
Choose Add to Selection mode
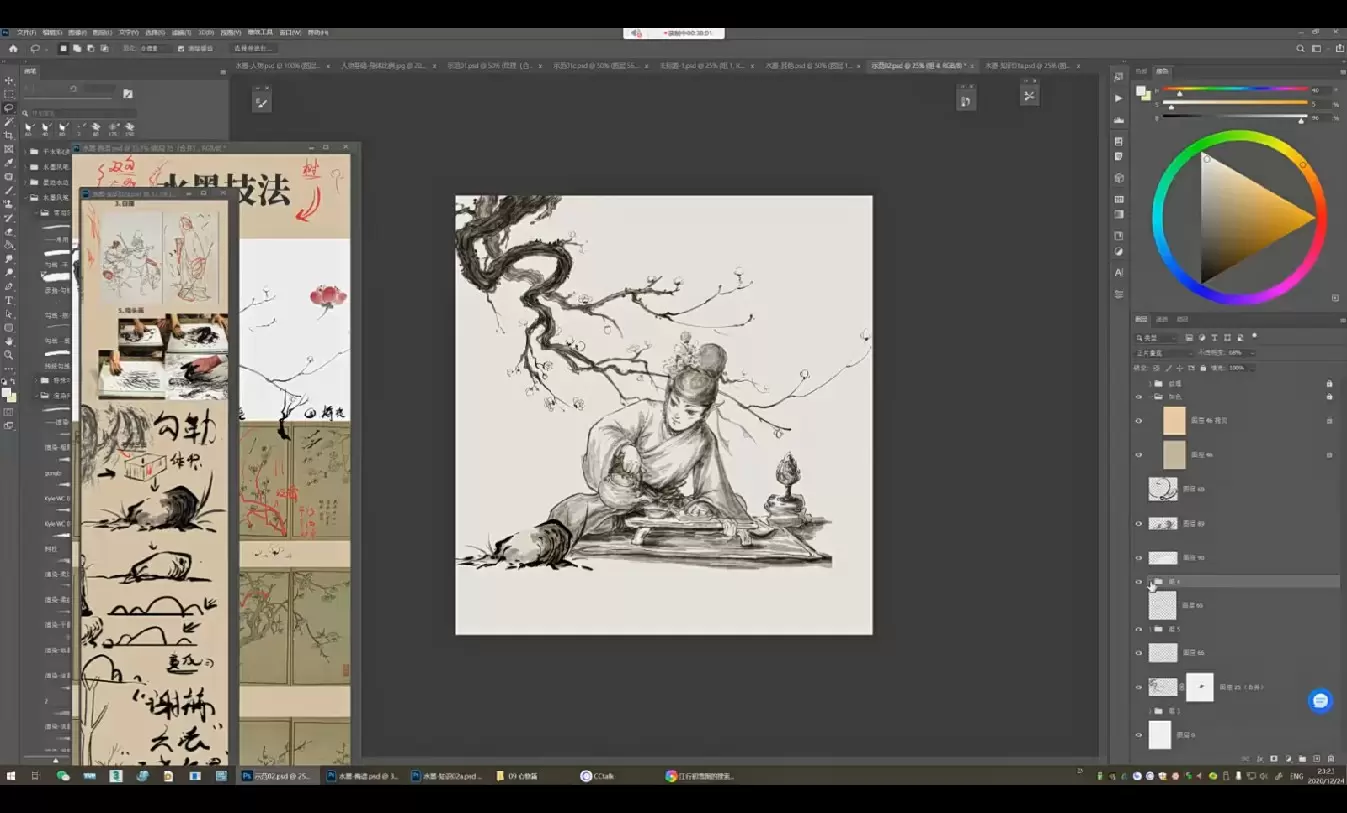pos(78,48)
